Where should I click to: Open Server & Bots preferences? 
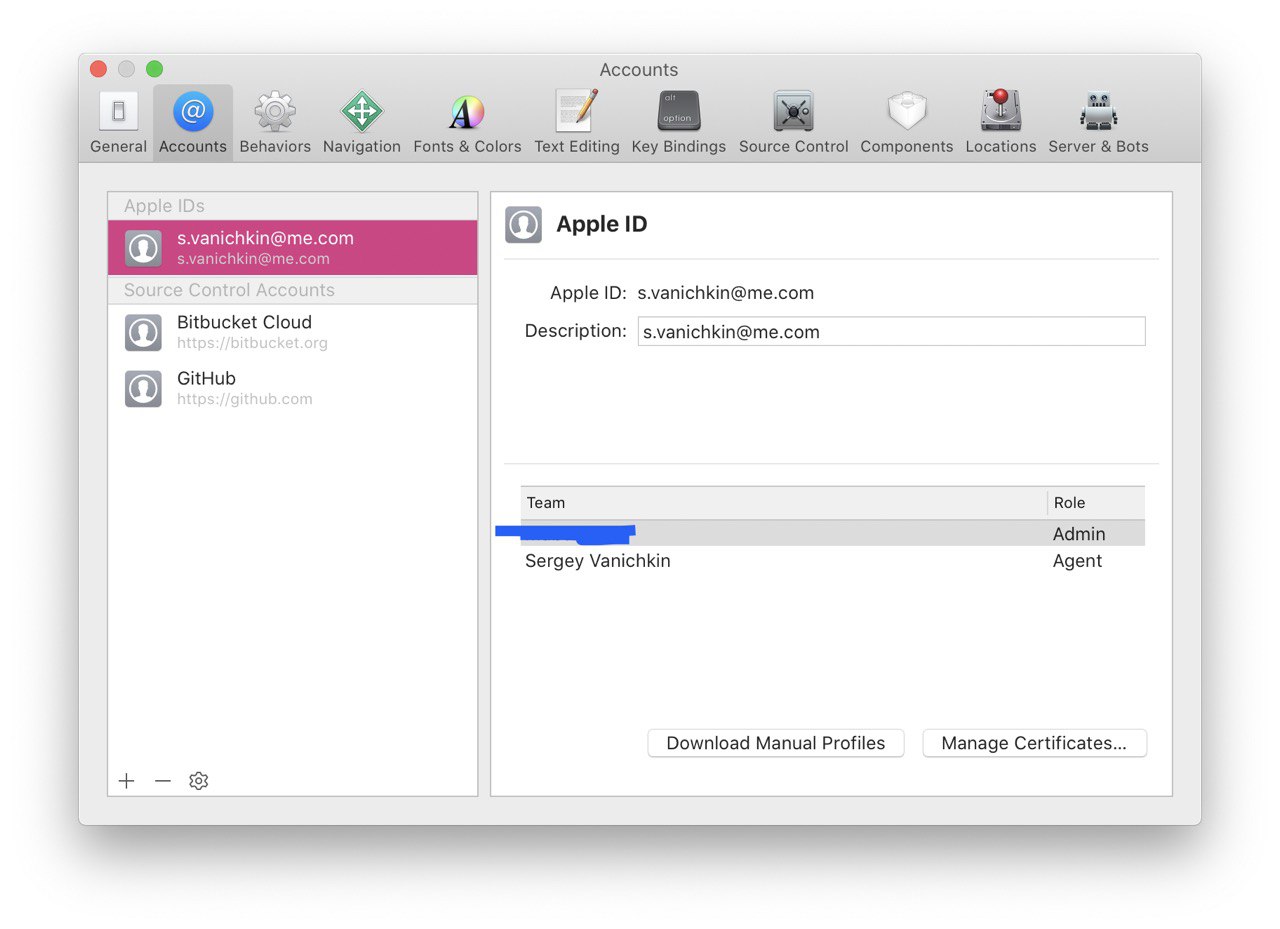pos(1098,122)
